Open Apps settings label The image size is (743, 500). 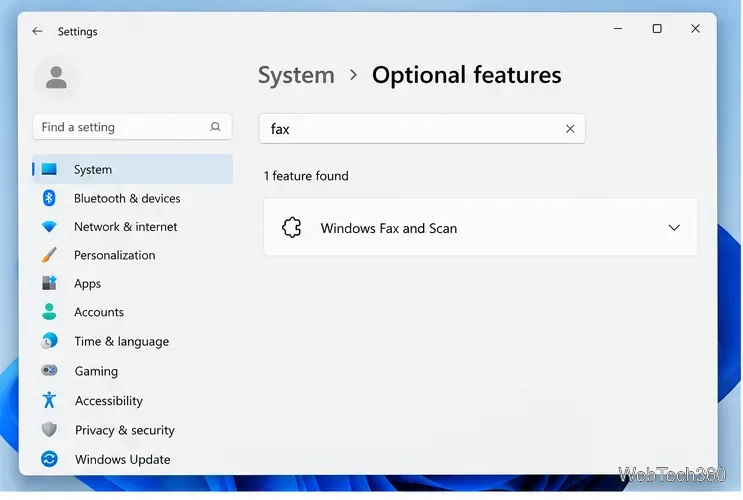coord(88,283)
